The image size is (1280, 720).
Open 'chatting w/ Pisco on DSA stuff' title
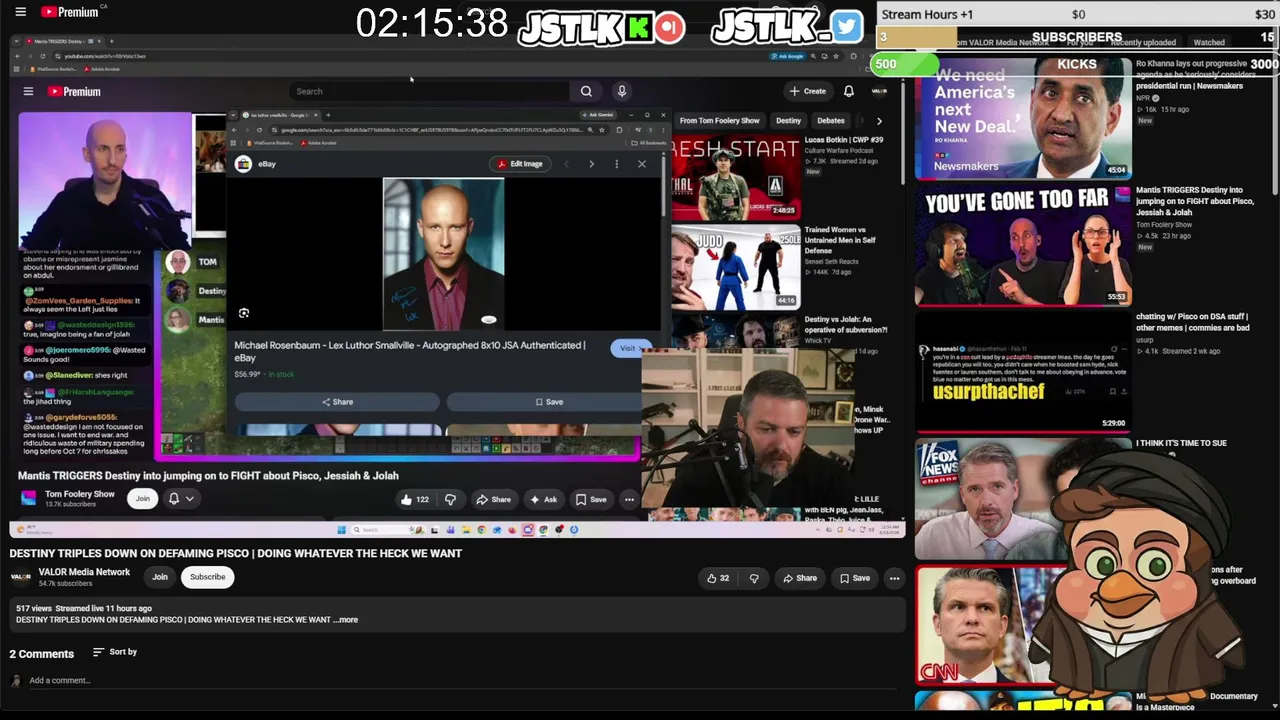pos(1192,322)
